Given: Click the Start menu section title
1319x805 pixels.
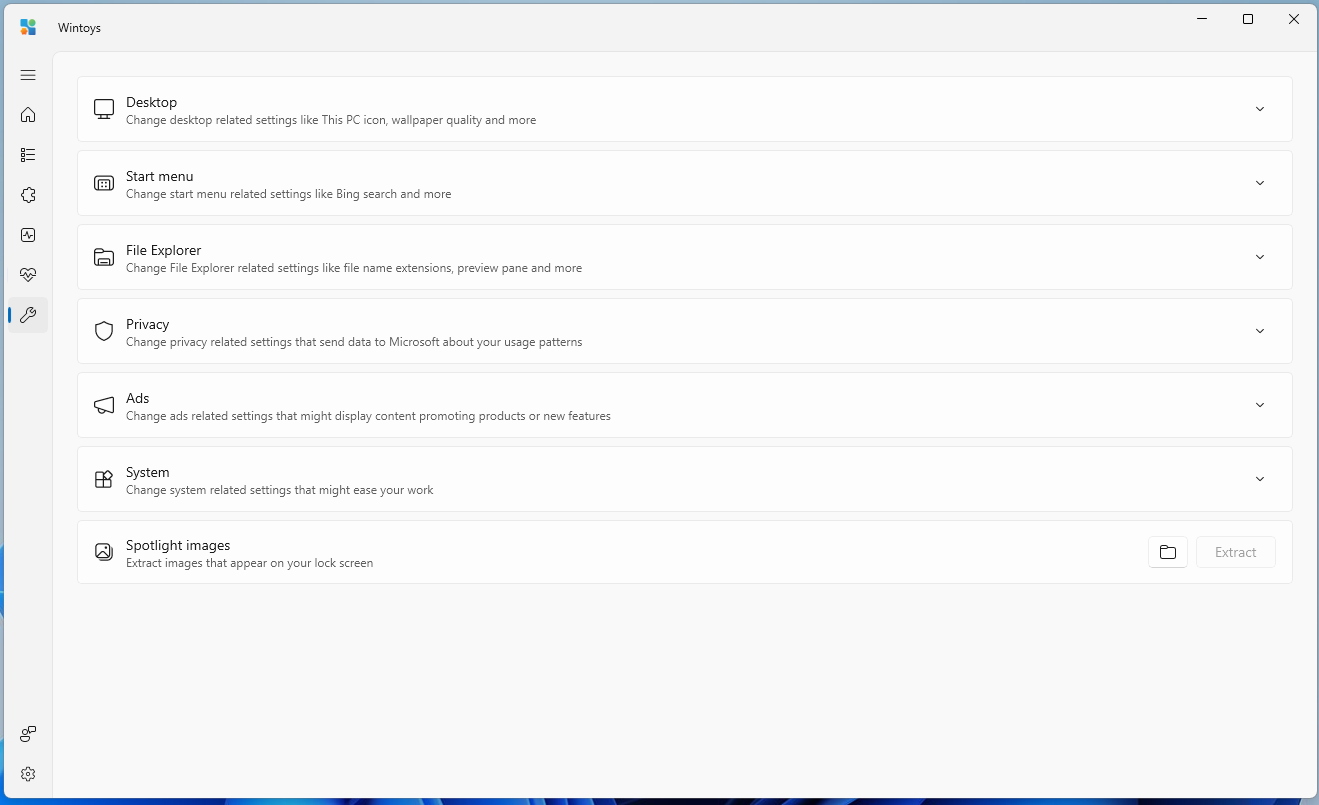Looking at the screenshot, I should tap(160, 176).
